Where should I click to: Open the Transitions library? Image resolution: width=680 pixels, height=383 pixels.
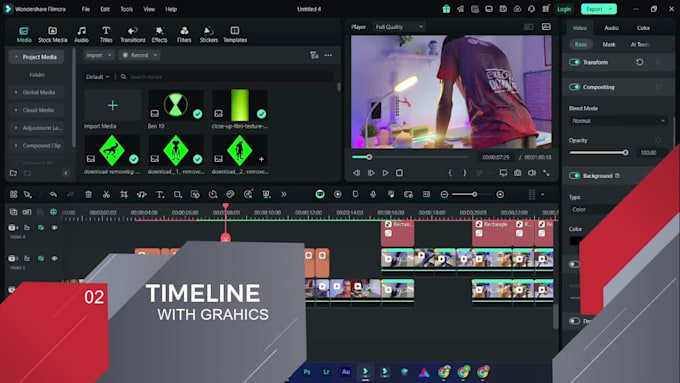pyautogui.click(x=133, y=34)
